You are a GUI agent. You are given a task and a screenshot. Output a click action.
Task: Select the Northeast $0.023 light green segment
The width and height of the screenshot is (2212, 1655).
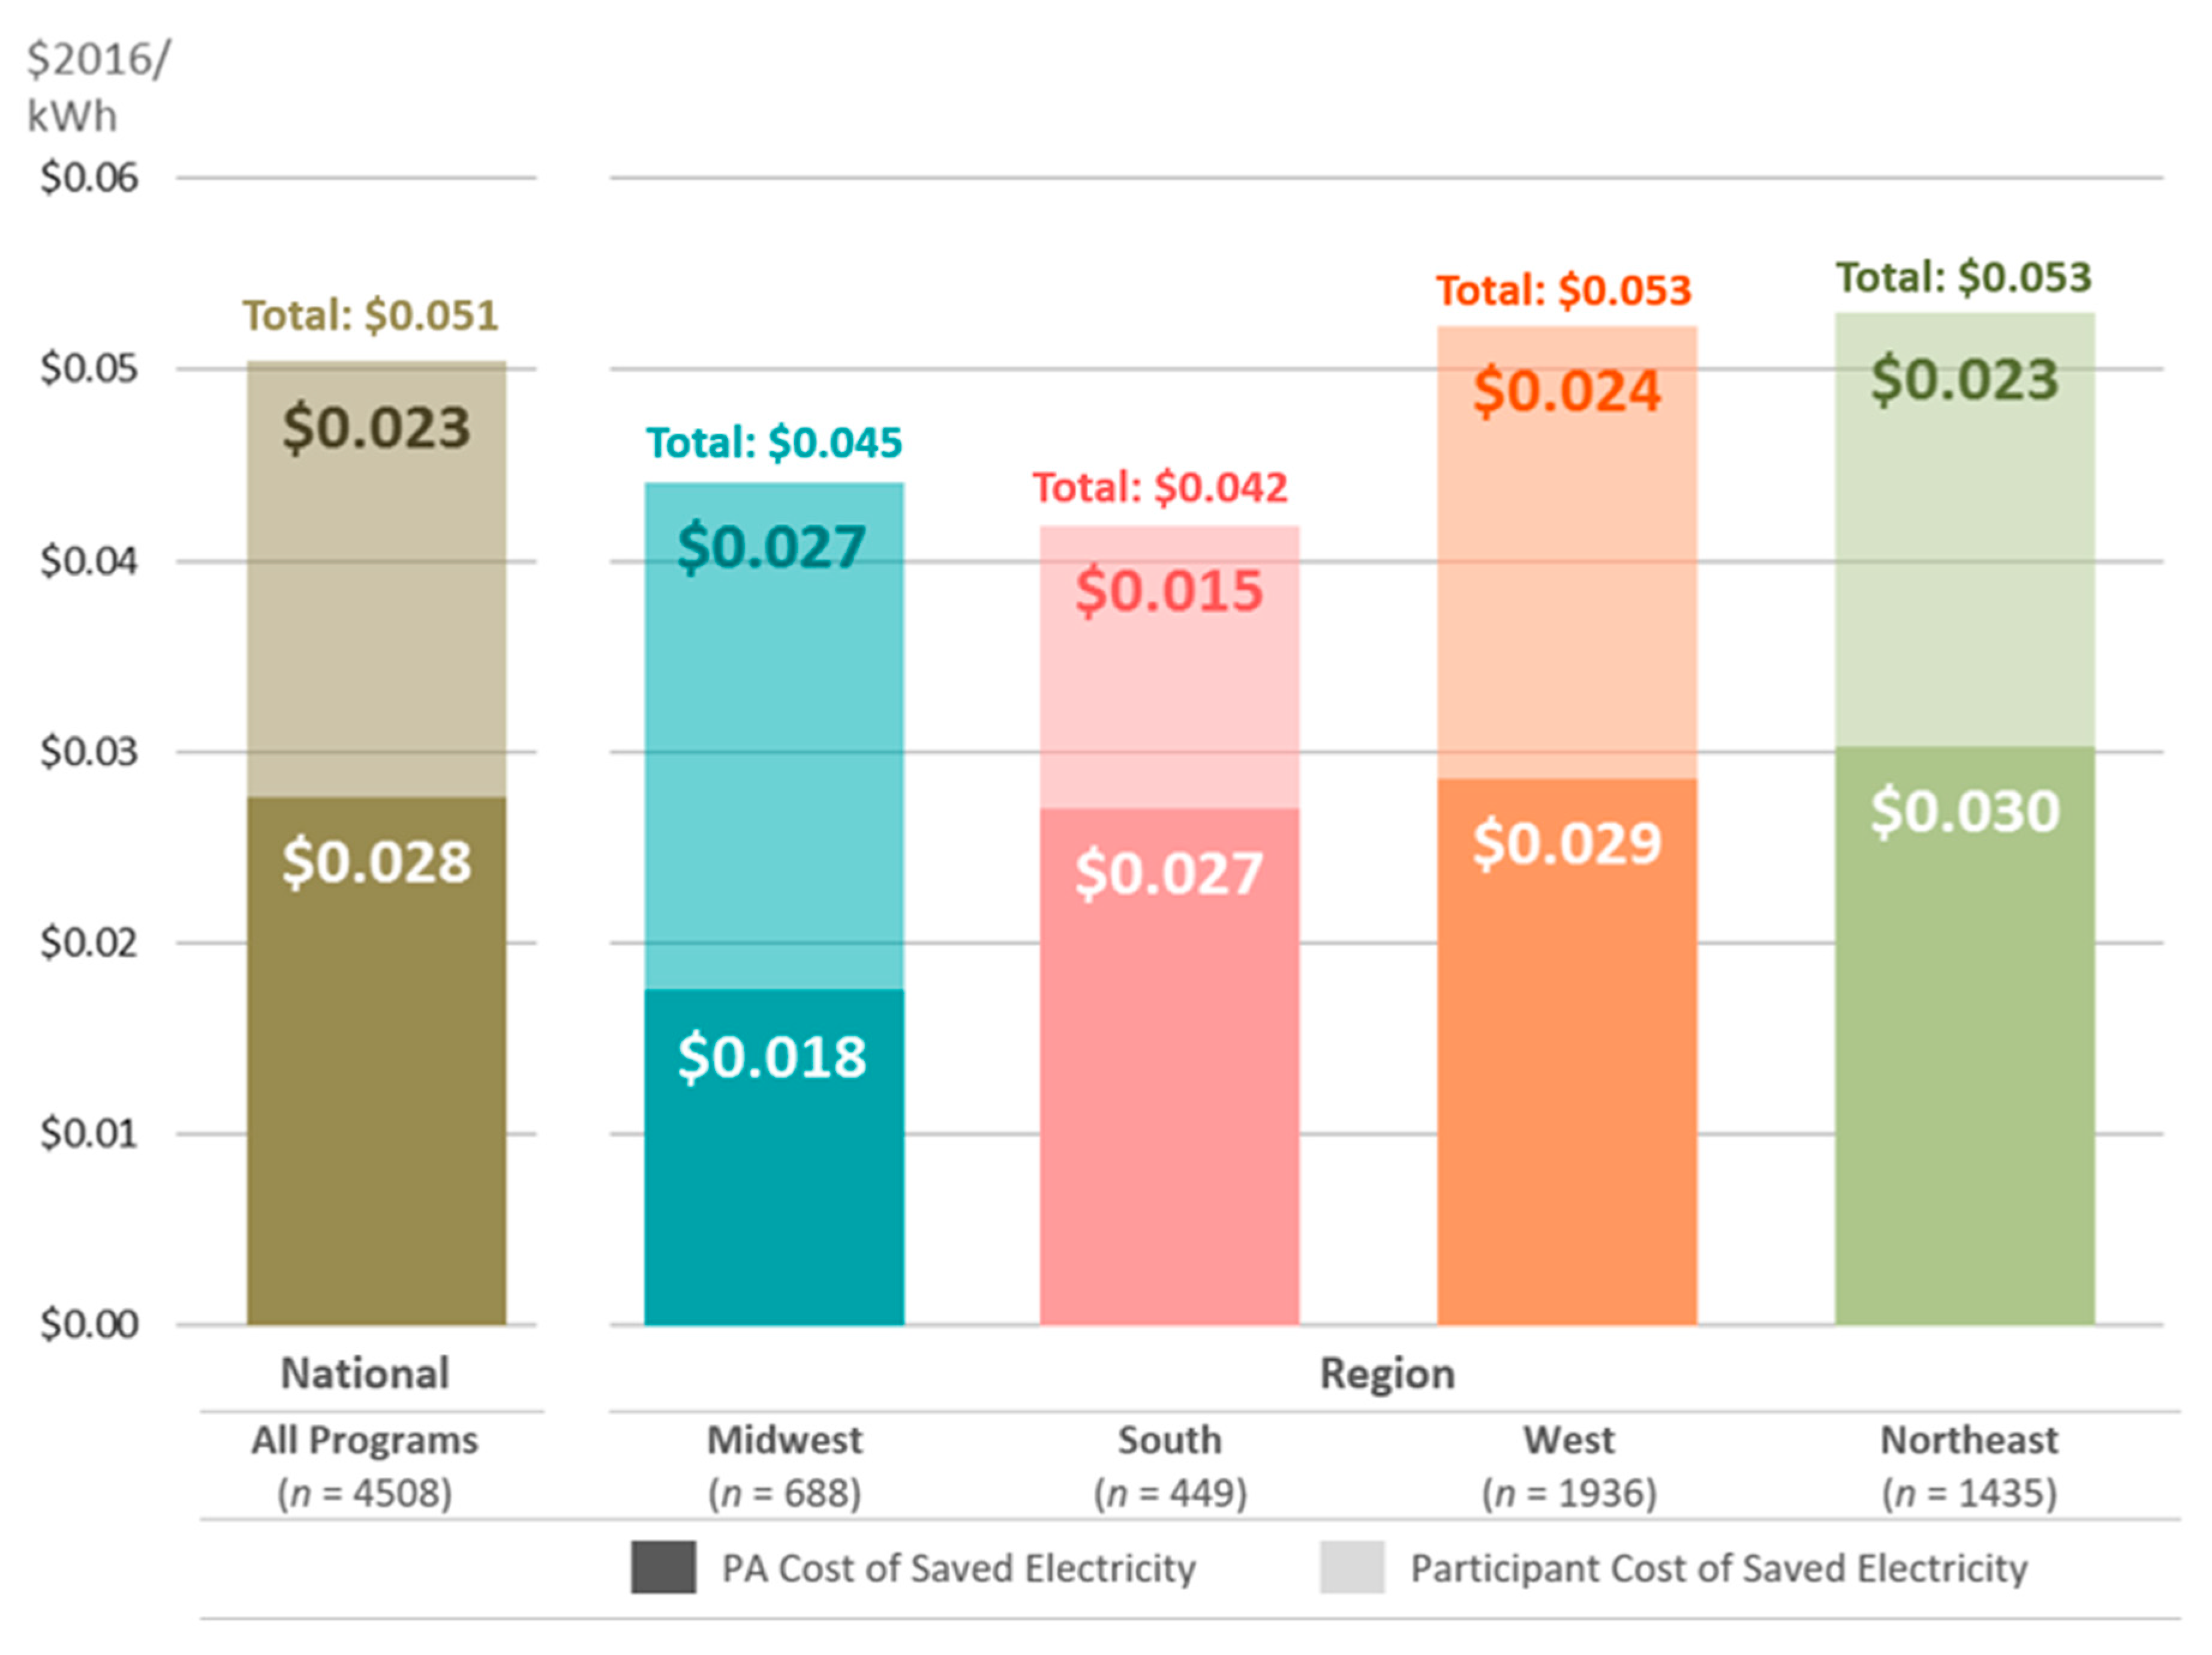point(1964,530)
